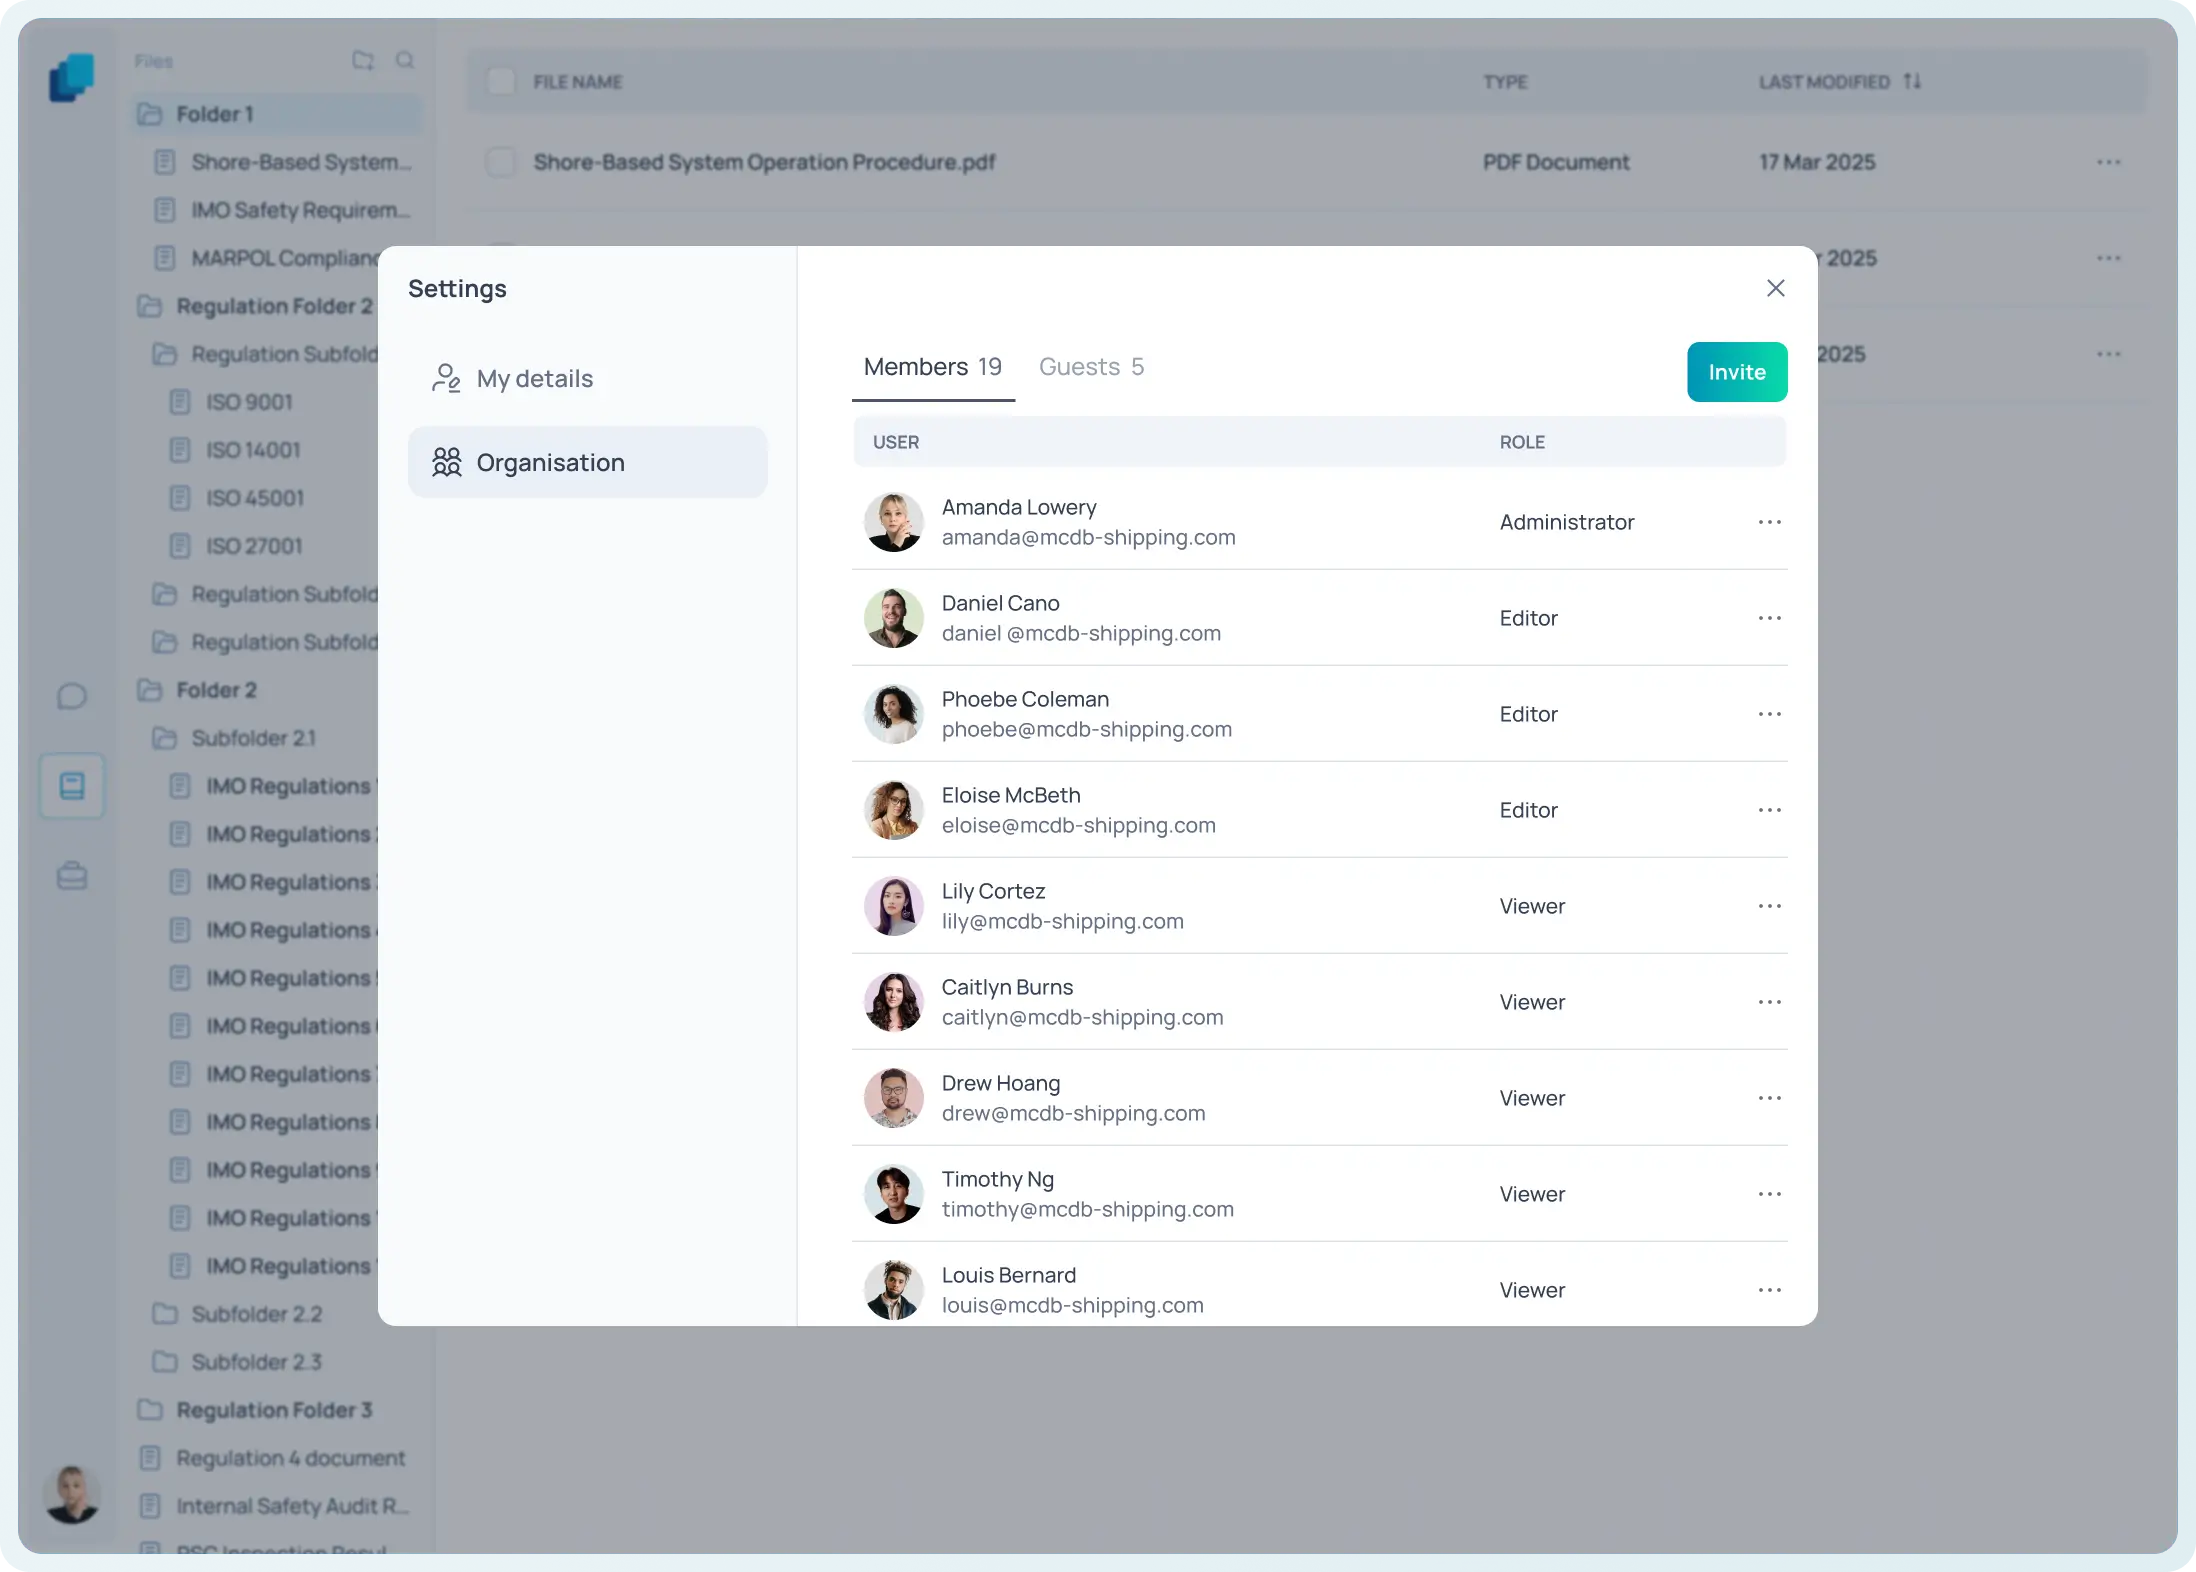
Task: Open Shore-Based System file in tree
Action: pos(283,162)
